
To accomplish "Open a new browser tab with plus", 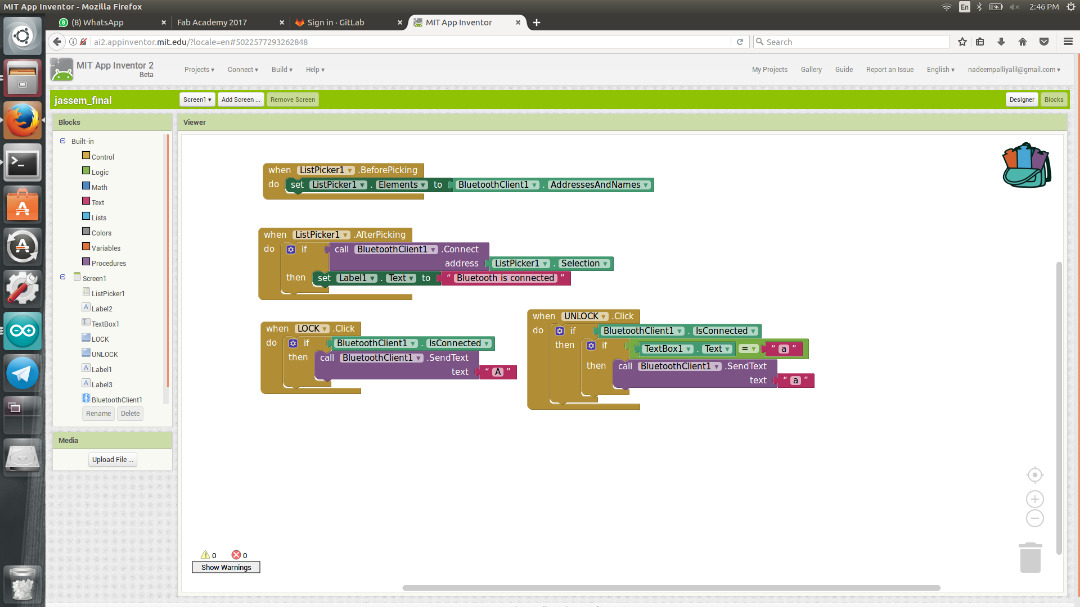I will coord(537,22).
